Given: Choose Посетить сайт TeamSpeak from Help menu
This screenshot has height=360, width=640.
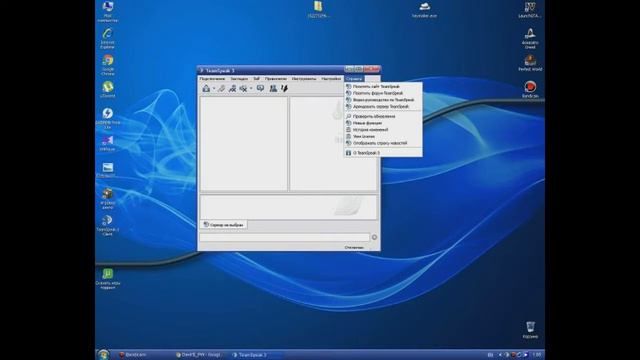Looking at the screenshot, I should click(x=383, y=87).
